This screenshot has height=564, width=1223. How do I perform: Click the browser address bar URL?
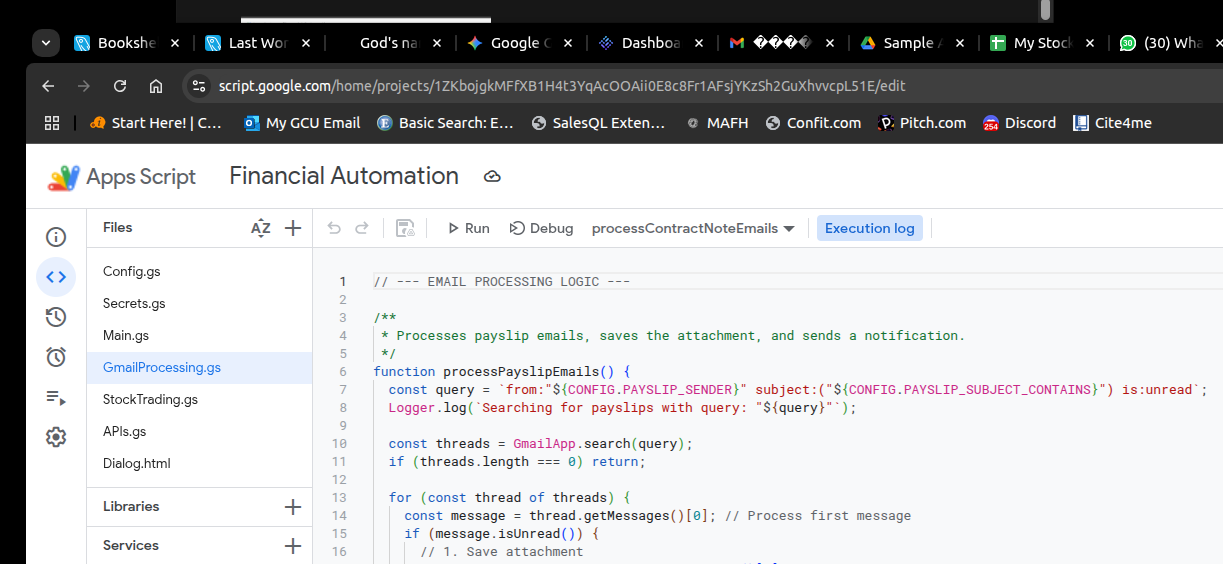[560, 86]
